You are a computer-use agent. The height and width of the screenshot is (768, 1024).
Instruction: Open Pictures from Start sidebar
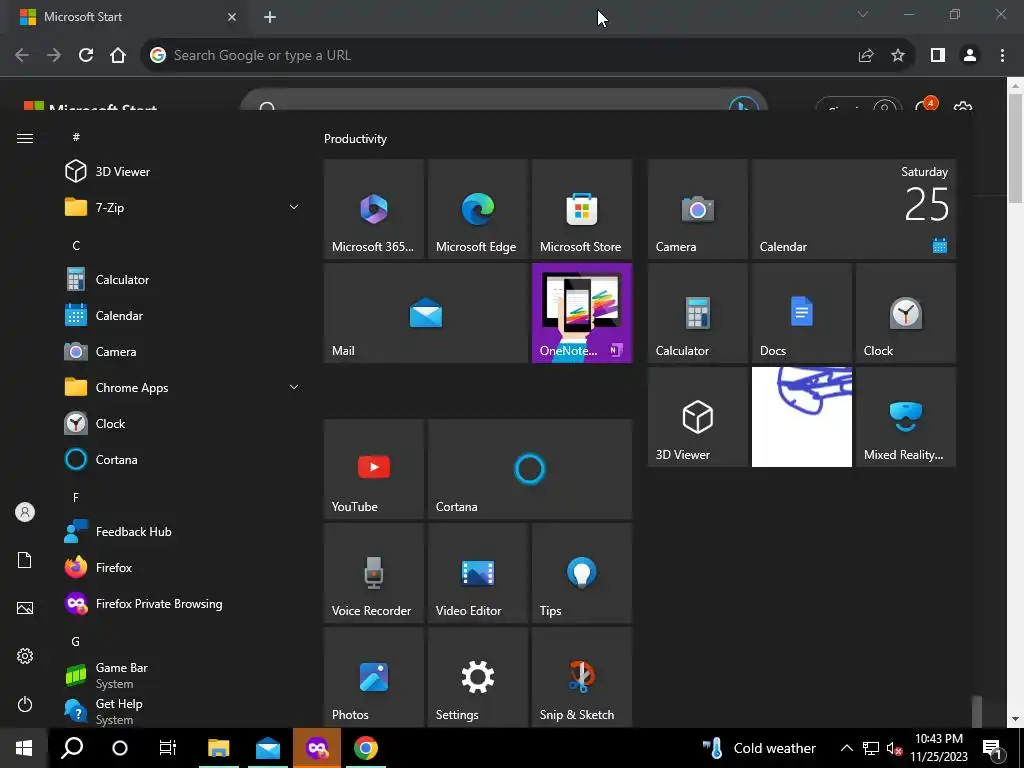[25, 608]
